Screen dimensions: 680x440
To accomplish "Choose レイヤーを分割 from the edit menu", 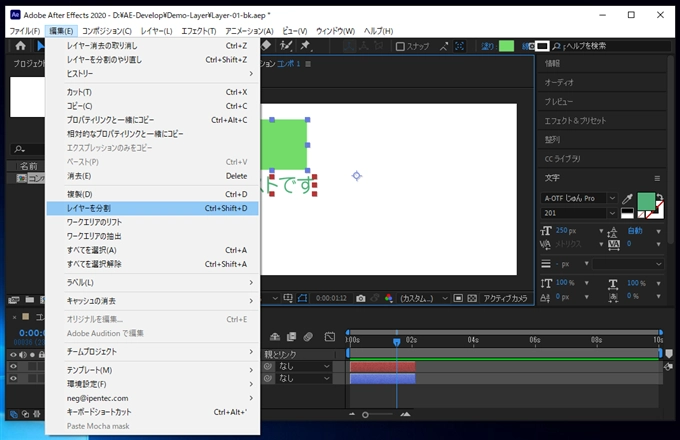I will [153, 208].
